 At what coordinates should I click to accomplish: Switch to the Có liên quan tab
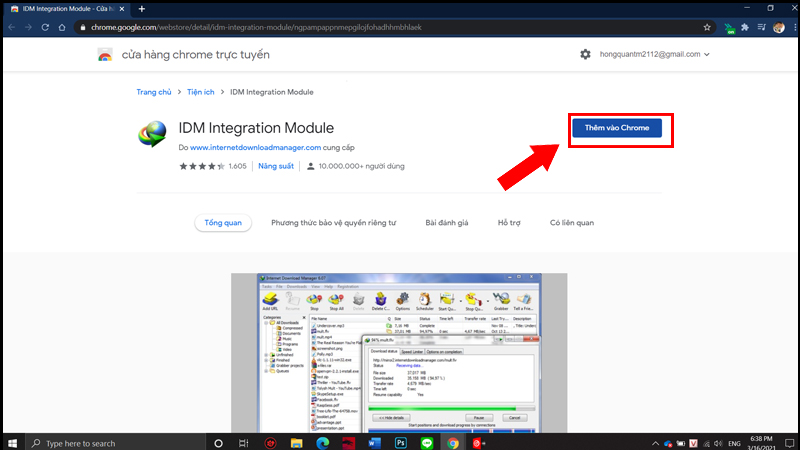(572, 222)
